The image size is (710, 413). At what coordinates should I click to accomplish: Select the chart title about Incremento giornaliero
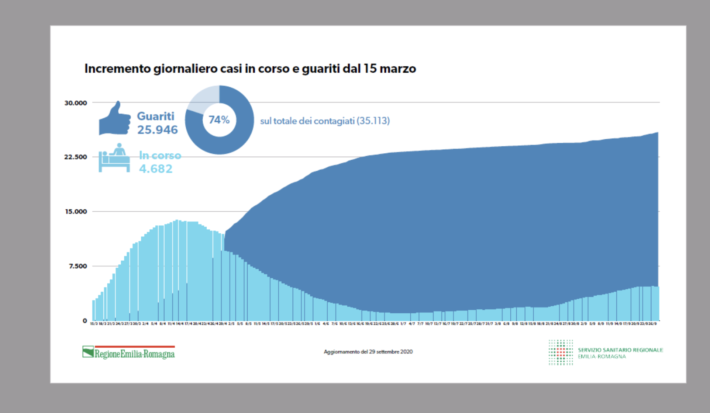coord(249,70)
